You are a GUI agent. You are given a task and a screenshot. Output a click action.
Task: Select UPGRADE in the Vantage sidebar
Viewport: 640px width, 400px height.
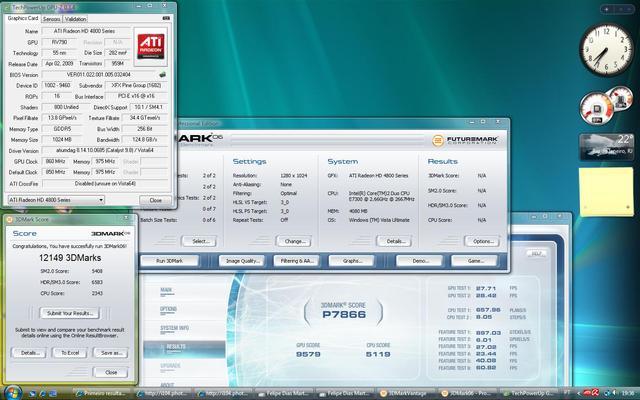pos(170,366)
